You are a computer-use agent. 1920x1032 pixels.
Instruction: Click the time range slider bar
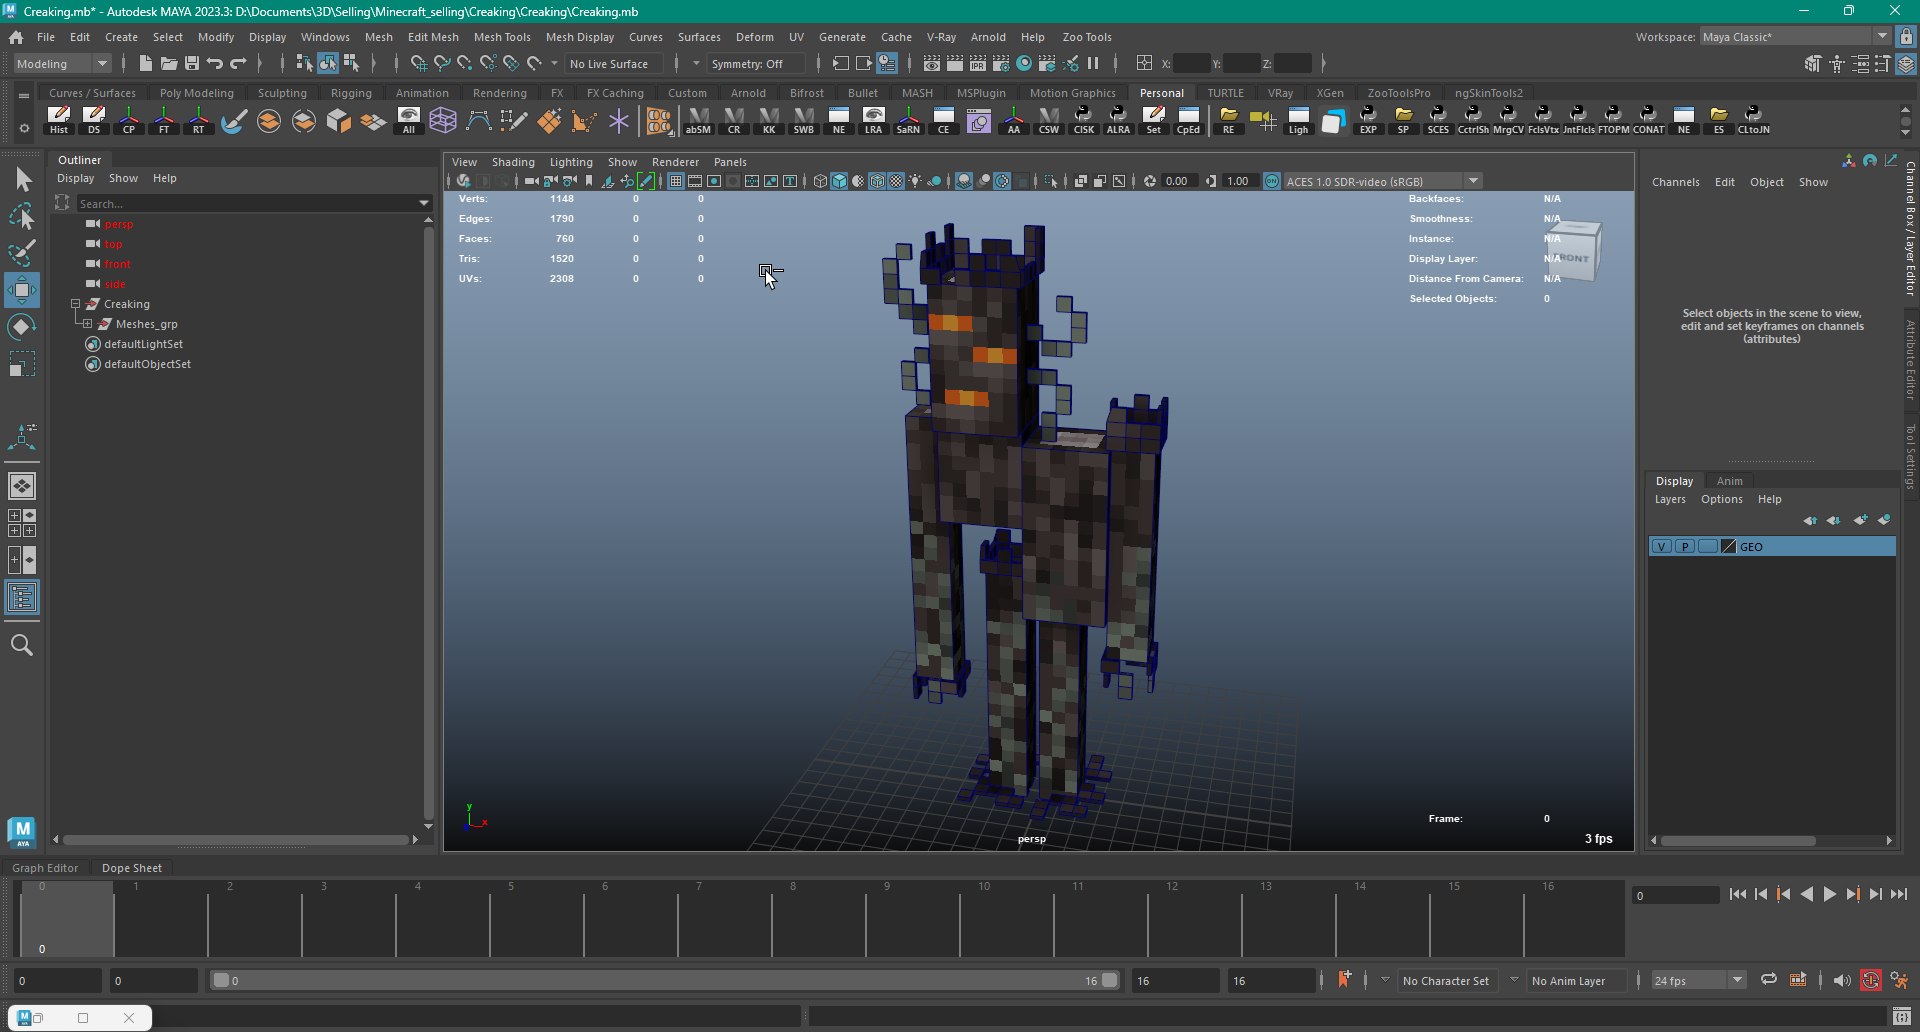click(665, 980)
